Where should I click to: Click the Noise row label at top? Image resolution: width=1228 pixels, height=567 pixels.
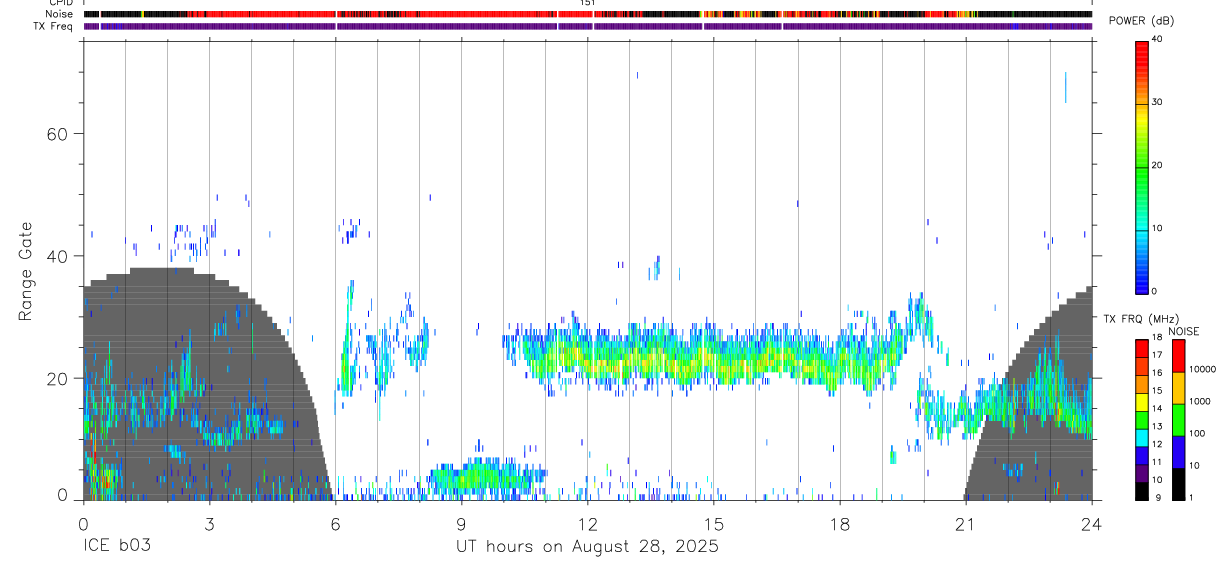pyautogui.click(x=57, y=14)
